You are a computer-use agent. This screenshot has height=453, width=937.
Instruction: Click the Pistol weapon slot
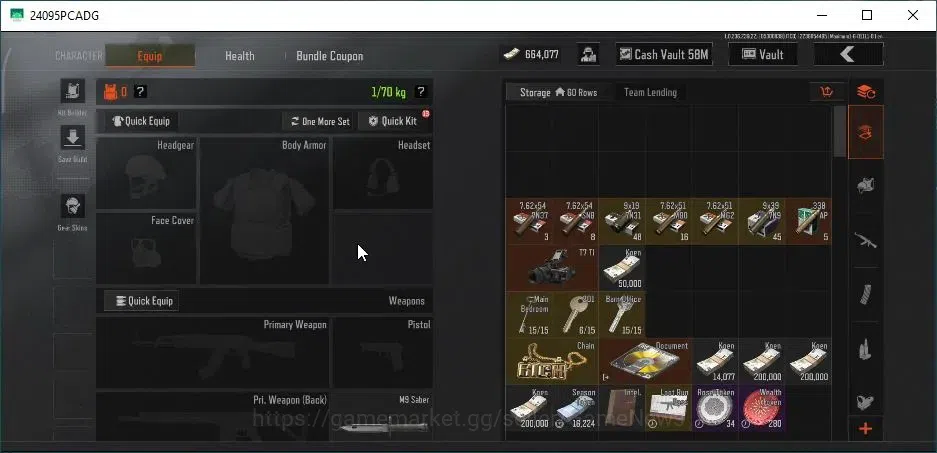tap(383, 353)
